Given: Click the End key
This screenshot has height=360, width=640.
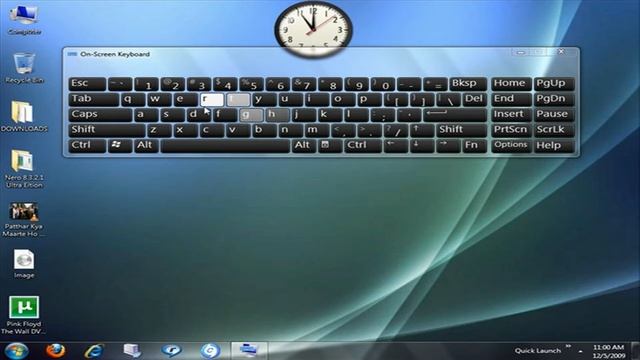Looking at the screenshot, I should click(x=511, y=99).
